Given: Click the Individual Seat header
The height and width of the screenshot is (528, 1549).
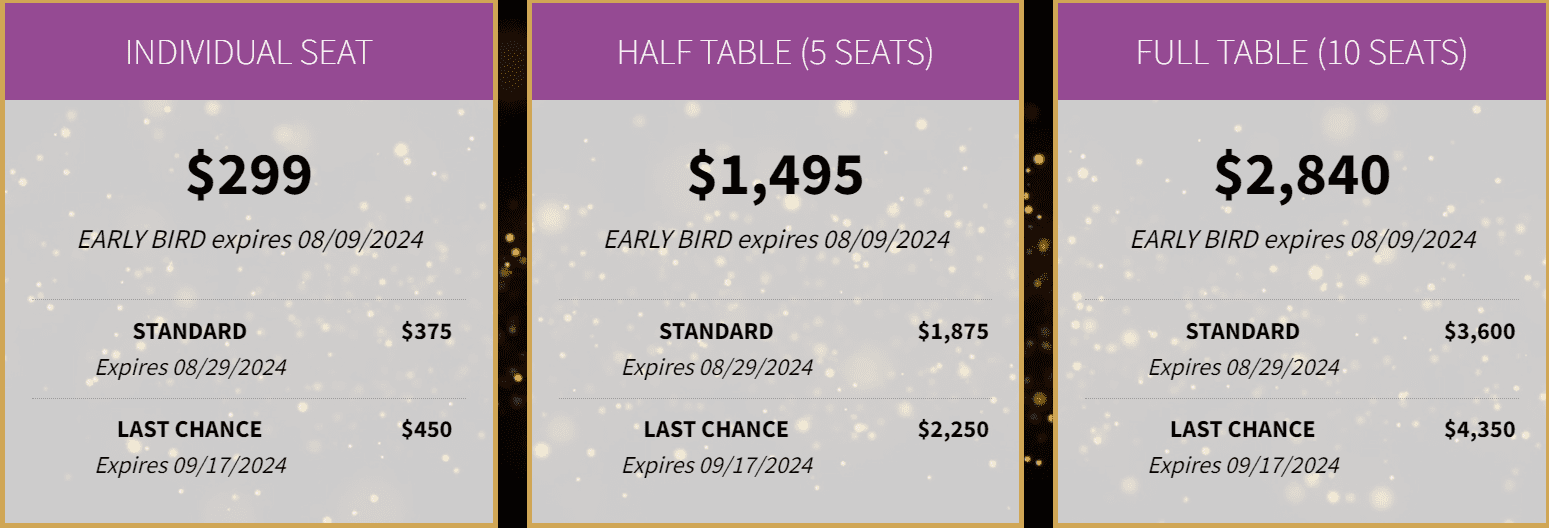Looking at the screenshot, I should pyautogui.click(x=249, y=52).
